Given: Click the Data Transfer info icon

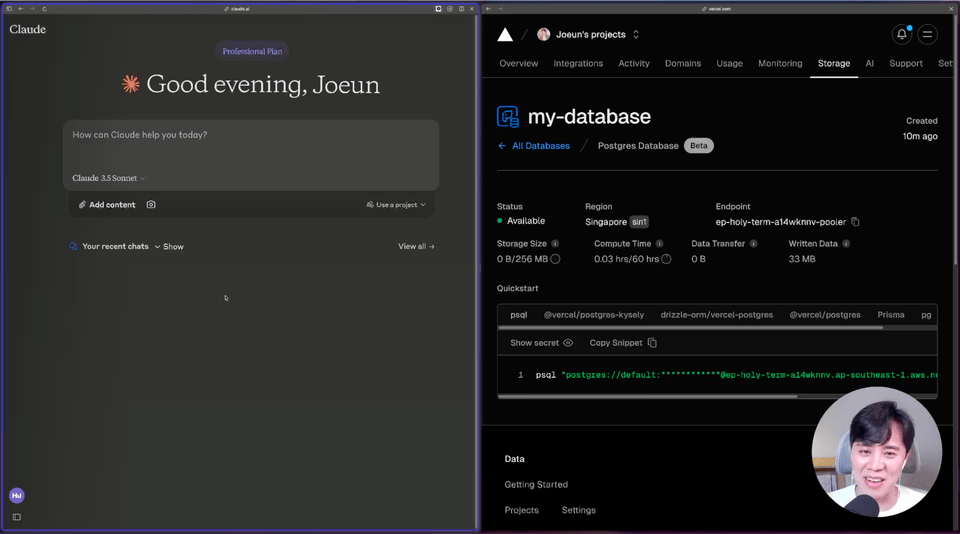Looking at the screenshot, I should pyautogui.click(x=754, y=244).
